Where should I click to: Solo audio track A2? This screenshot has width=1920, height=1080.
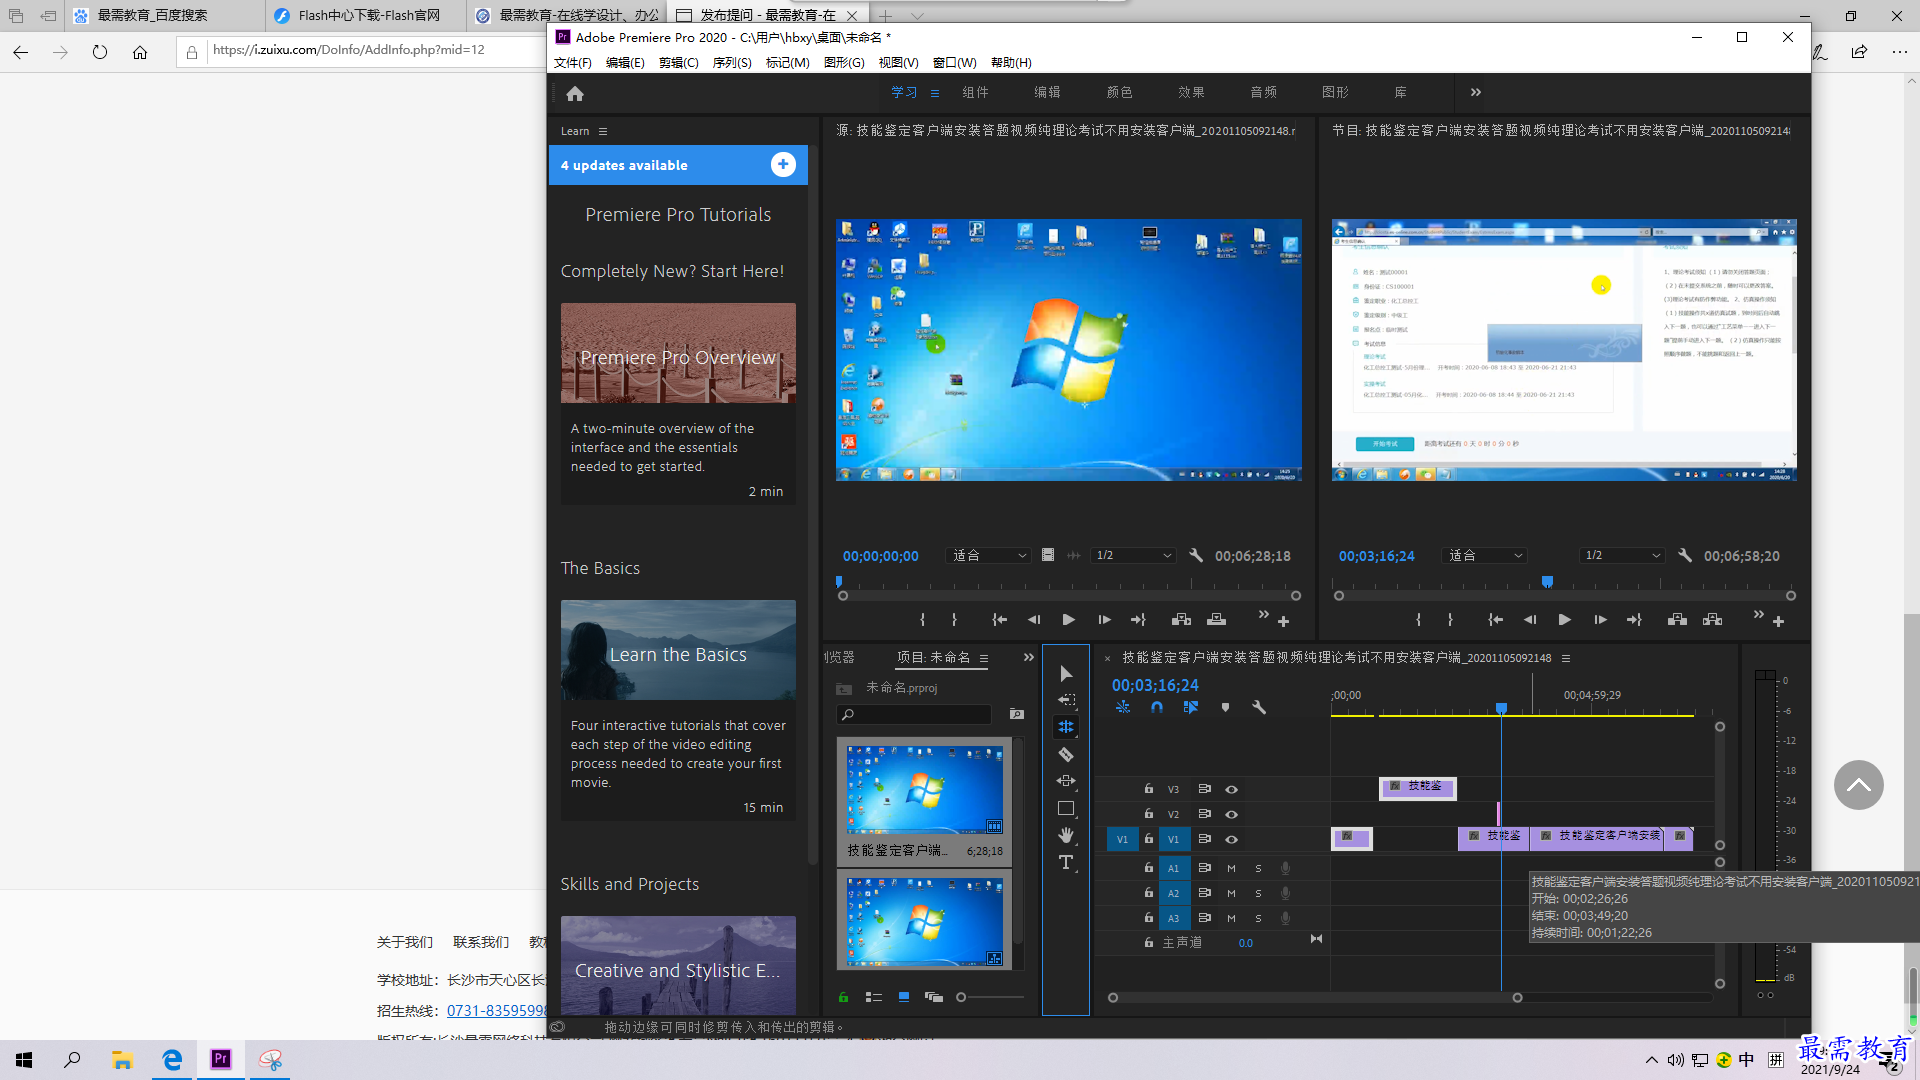coord(1258,893)
